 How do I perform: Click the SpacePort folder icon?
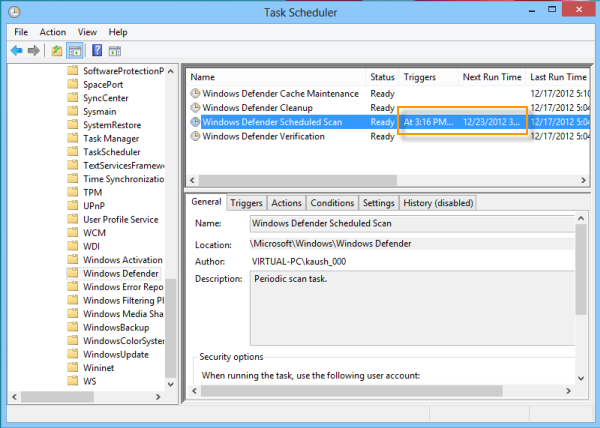tap(73, 84)
